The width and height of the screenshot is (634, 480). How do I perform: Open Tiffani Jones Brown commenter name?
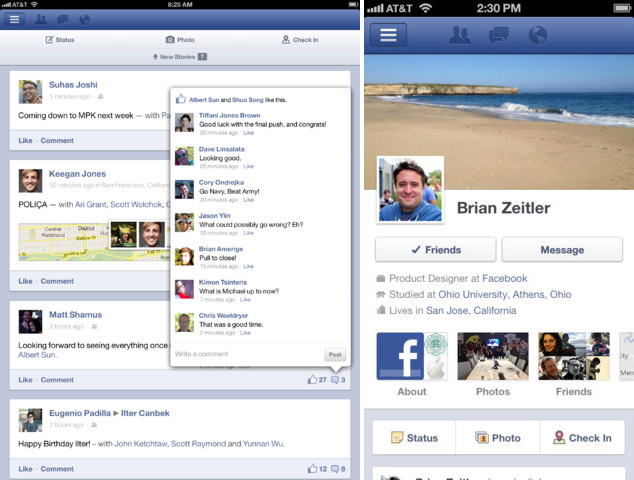point(229,115)
